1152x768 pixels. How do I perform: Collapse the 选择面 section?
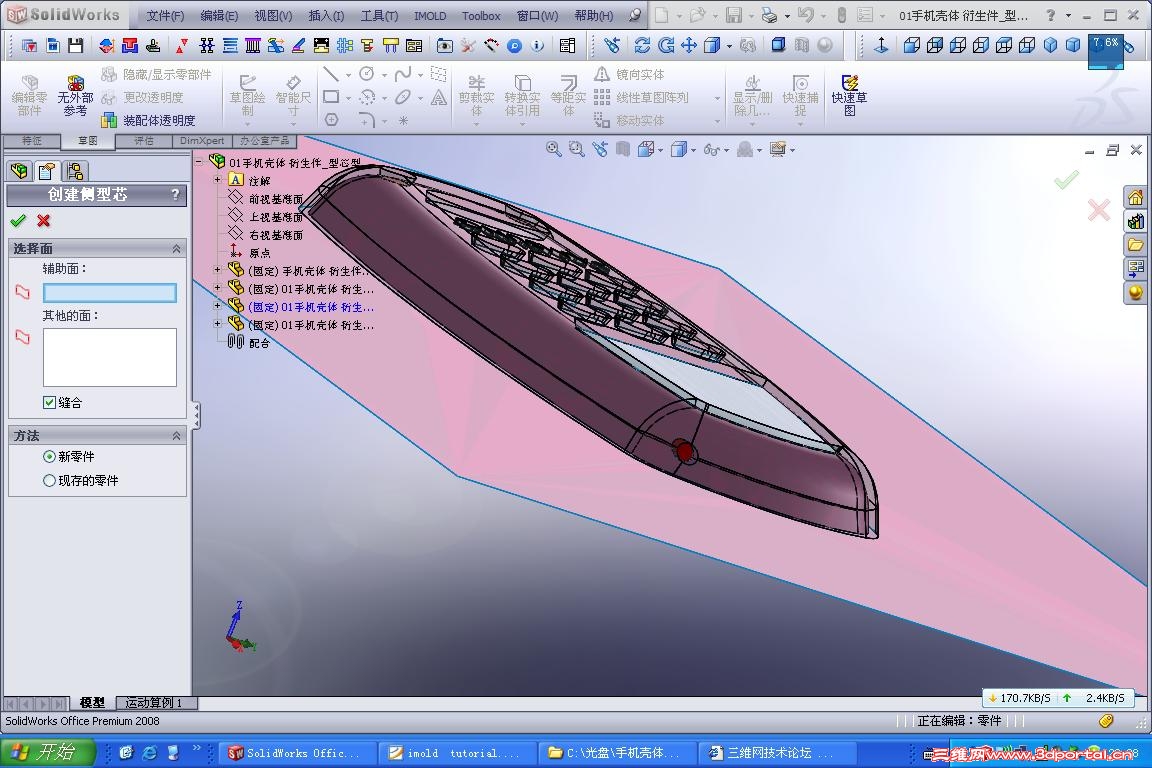(x=176, y=249)
